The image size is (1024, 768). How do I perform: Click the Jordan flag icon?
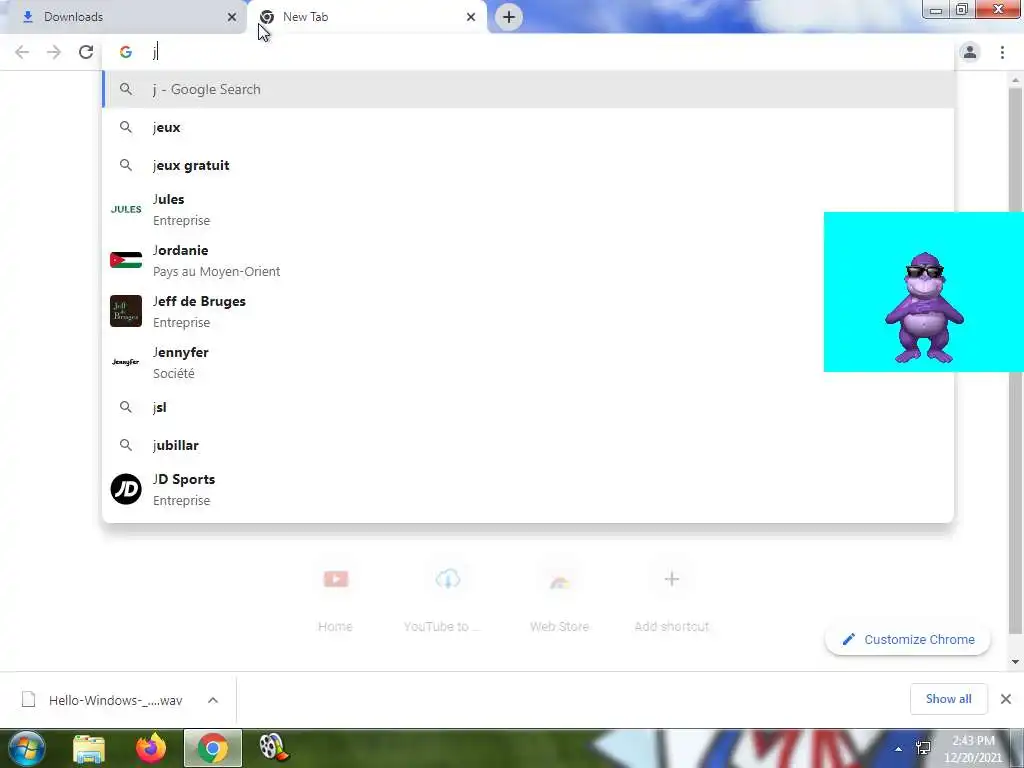pos(126,260)
